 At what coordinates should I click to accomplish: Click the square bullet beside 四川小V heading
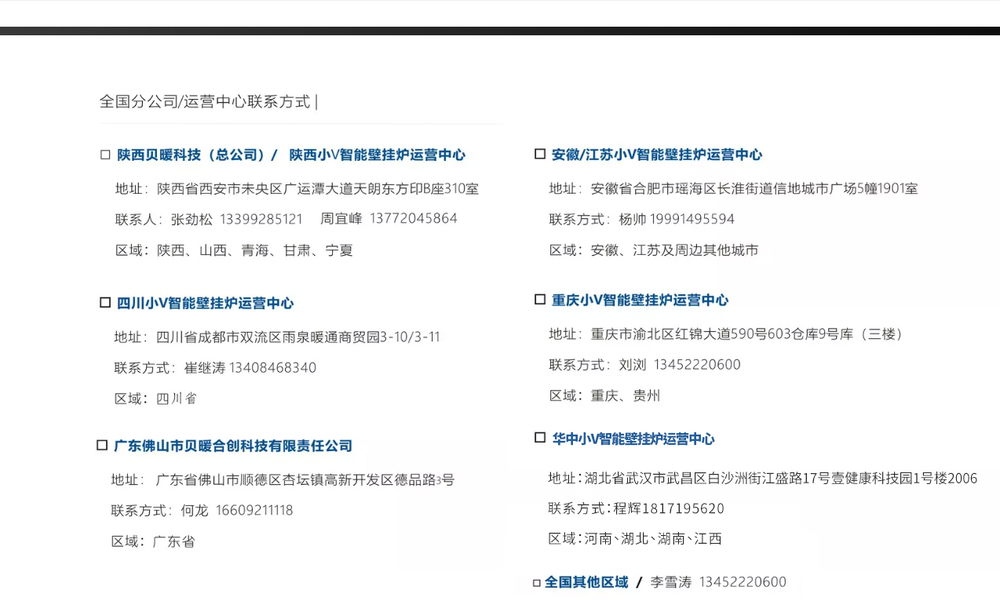pos(105,302)
